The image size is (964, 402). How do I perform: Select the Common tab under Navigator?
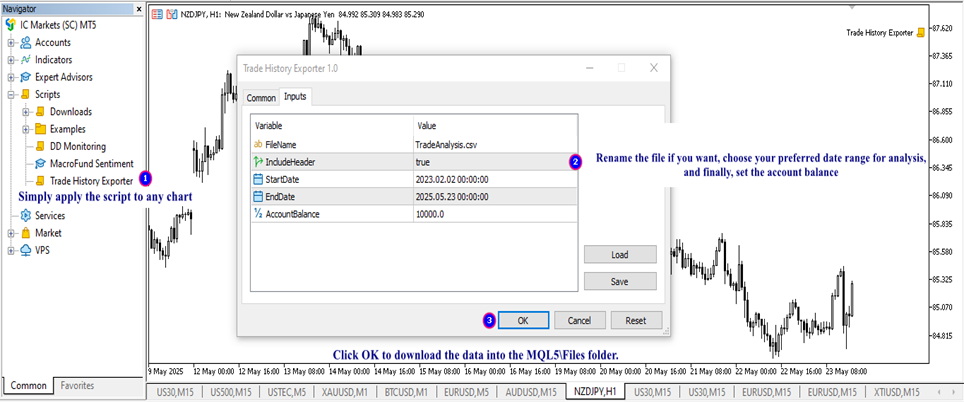click(x=28, y=385)
